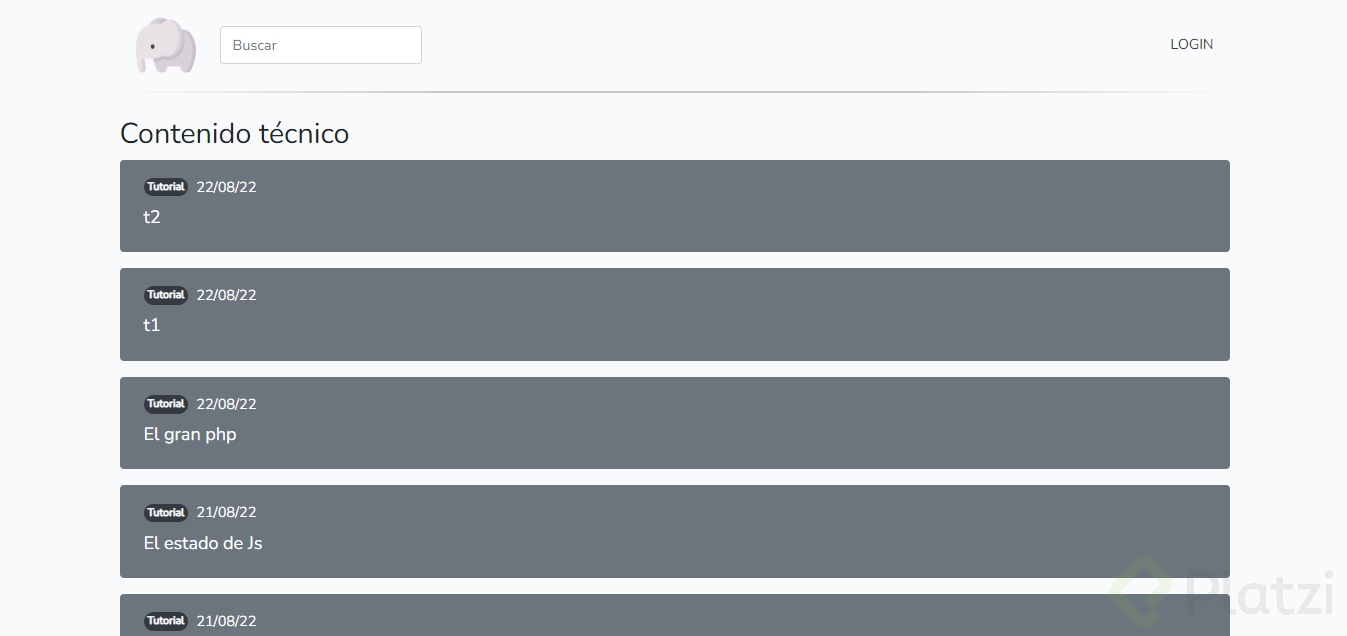Open the El estado de Js post
Image resolution: width=1347 pixels, height=636 pixels.
[x=203, y=543]
